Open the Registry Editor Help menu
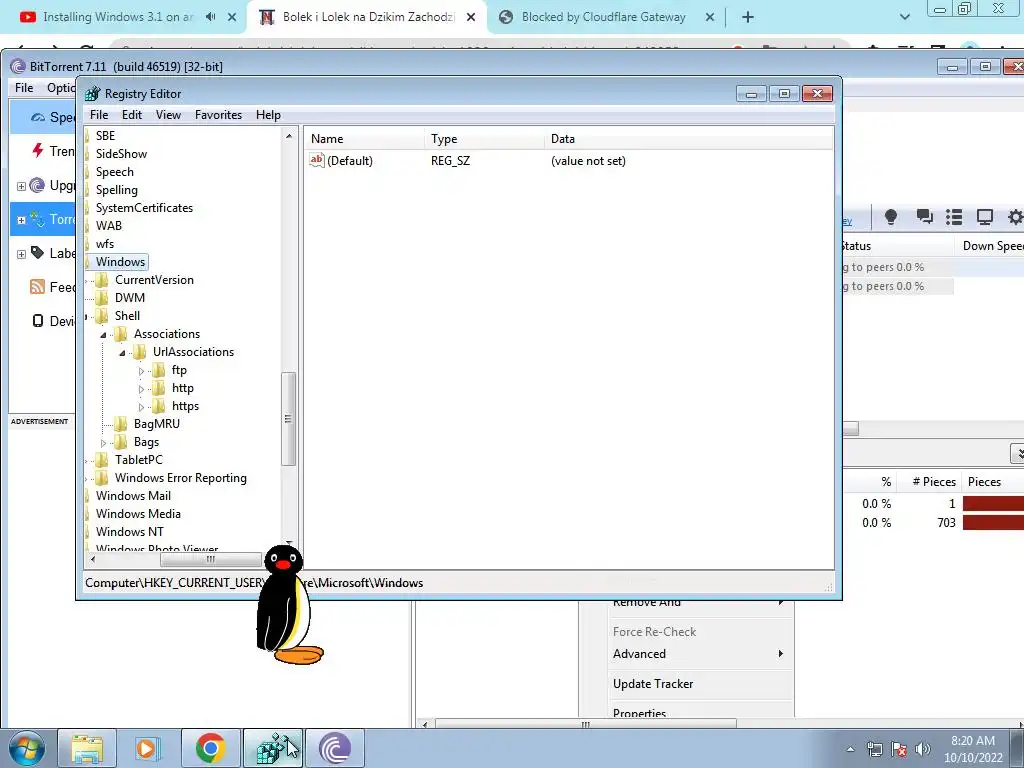Screen dimensions: 1024x768 tap(268, 115)
